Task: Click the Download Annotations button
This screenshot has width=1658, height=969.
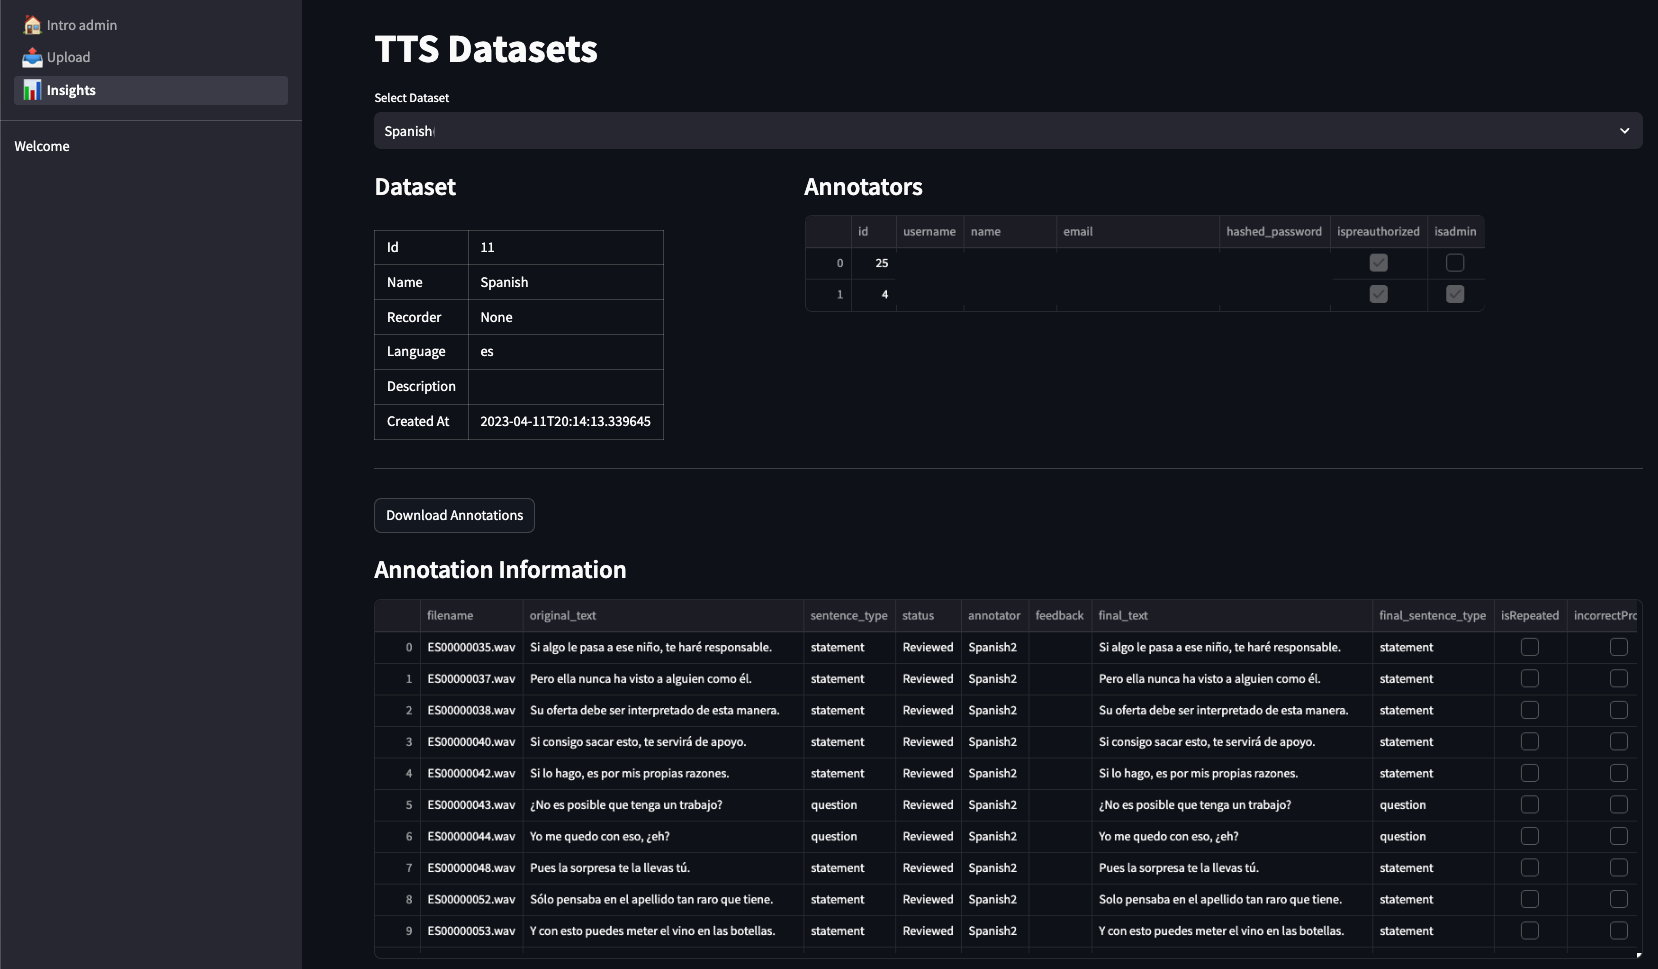Action: tap(454, 515)
